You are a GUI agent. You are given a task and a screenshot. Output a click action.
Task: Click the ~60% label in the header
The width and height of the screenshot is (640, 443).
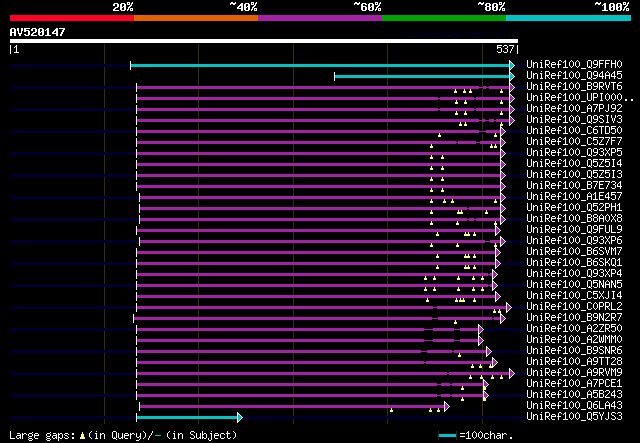coord(367,7)
